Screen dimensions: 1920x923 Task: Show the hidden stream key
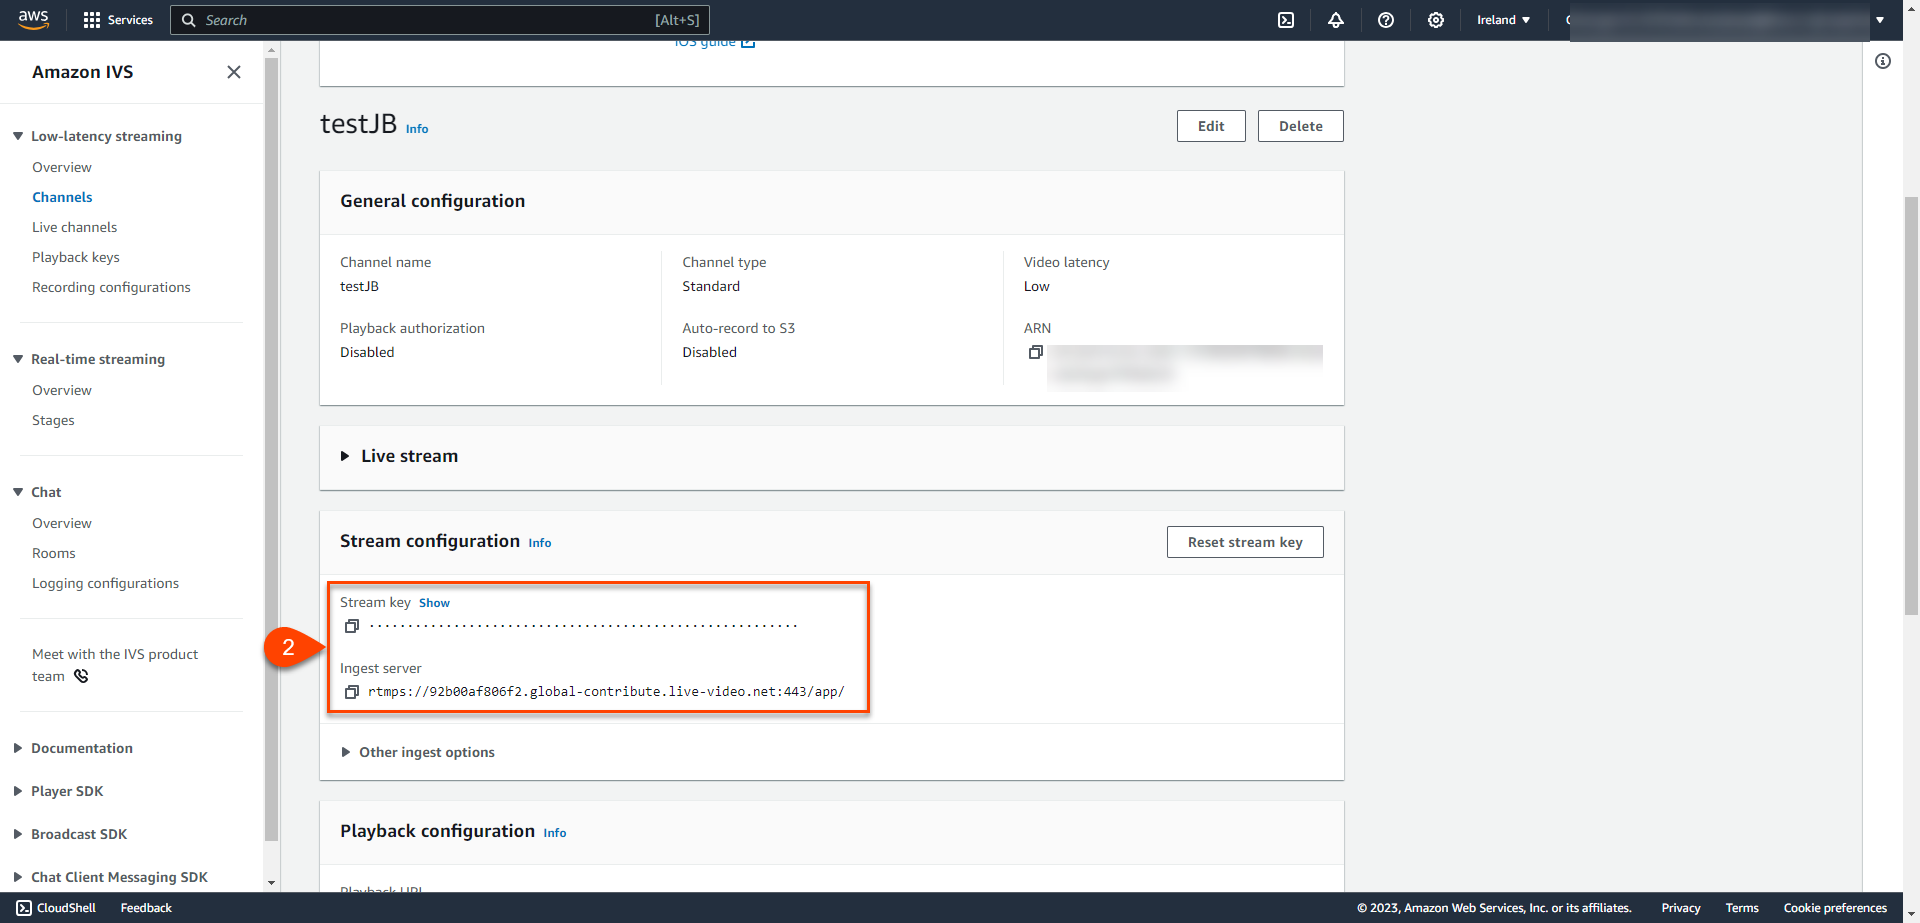434,603
